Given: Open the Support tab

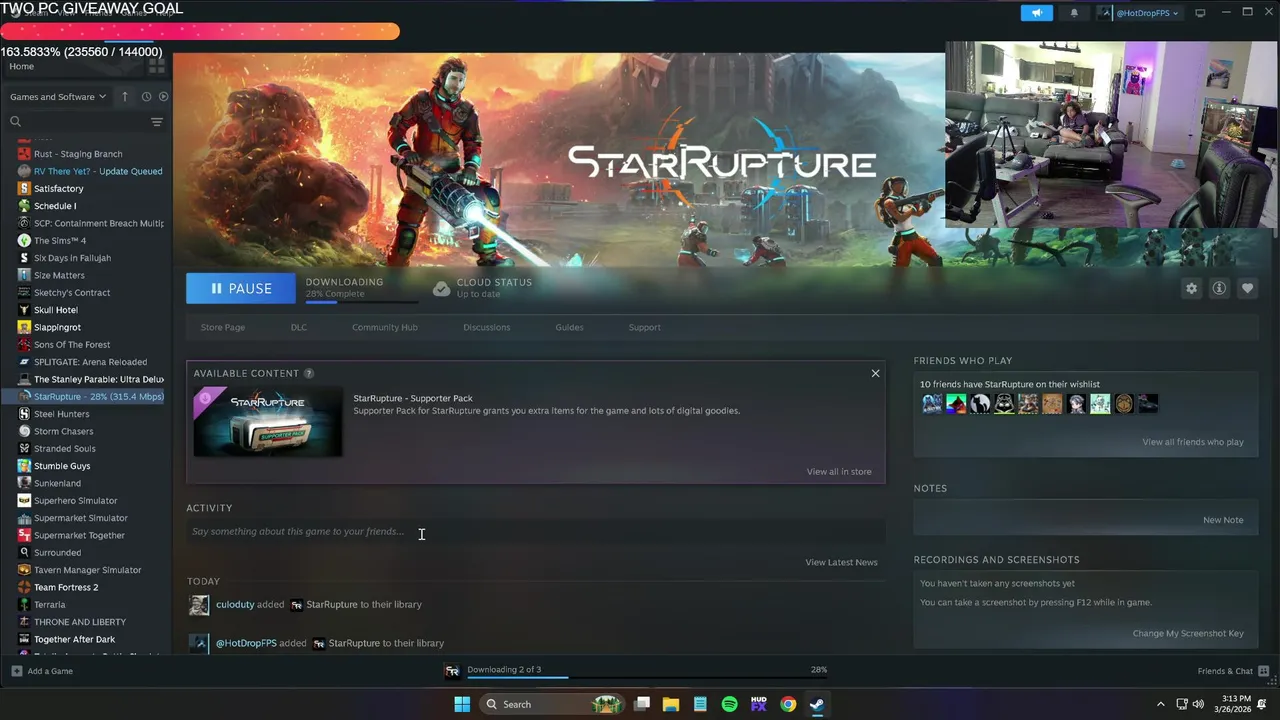Looking at the screenshot, I should click(644, 327).
